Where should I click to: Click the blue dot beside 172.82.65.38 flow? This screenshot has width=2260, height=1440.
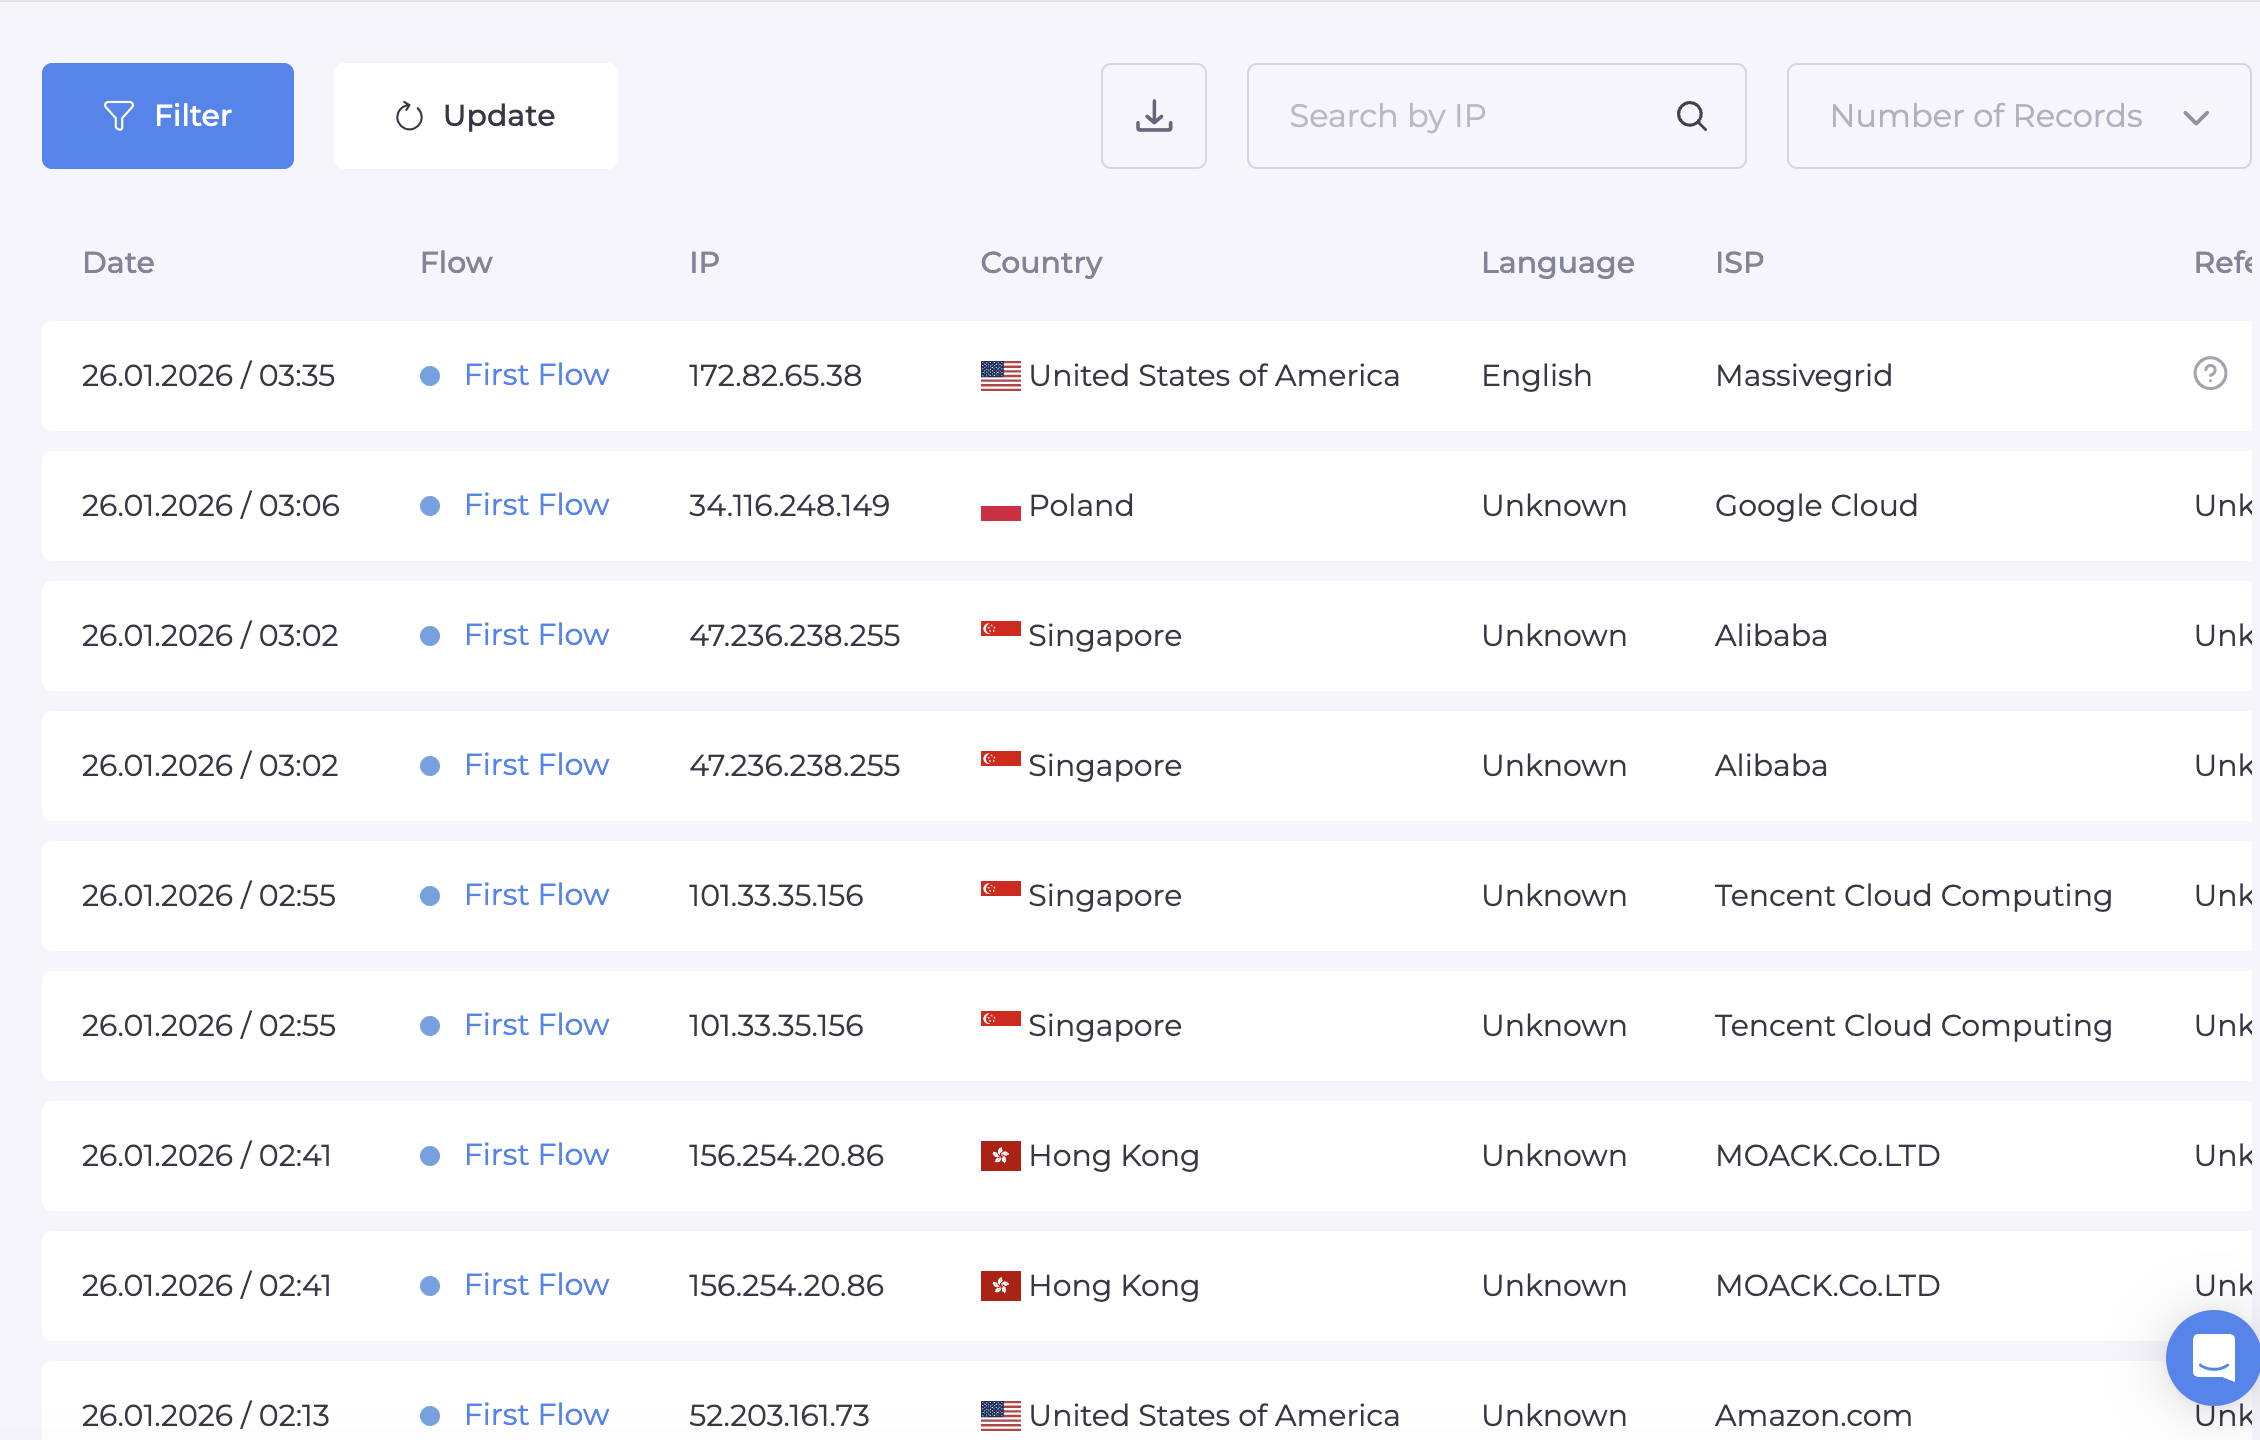point(430,376)
